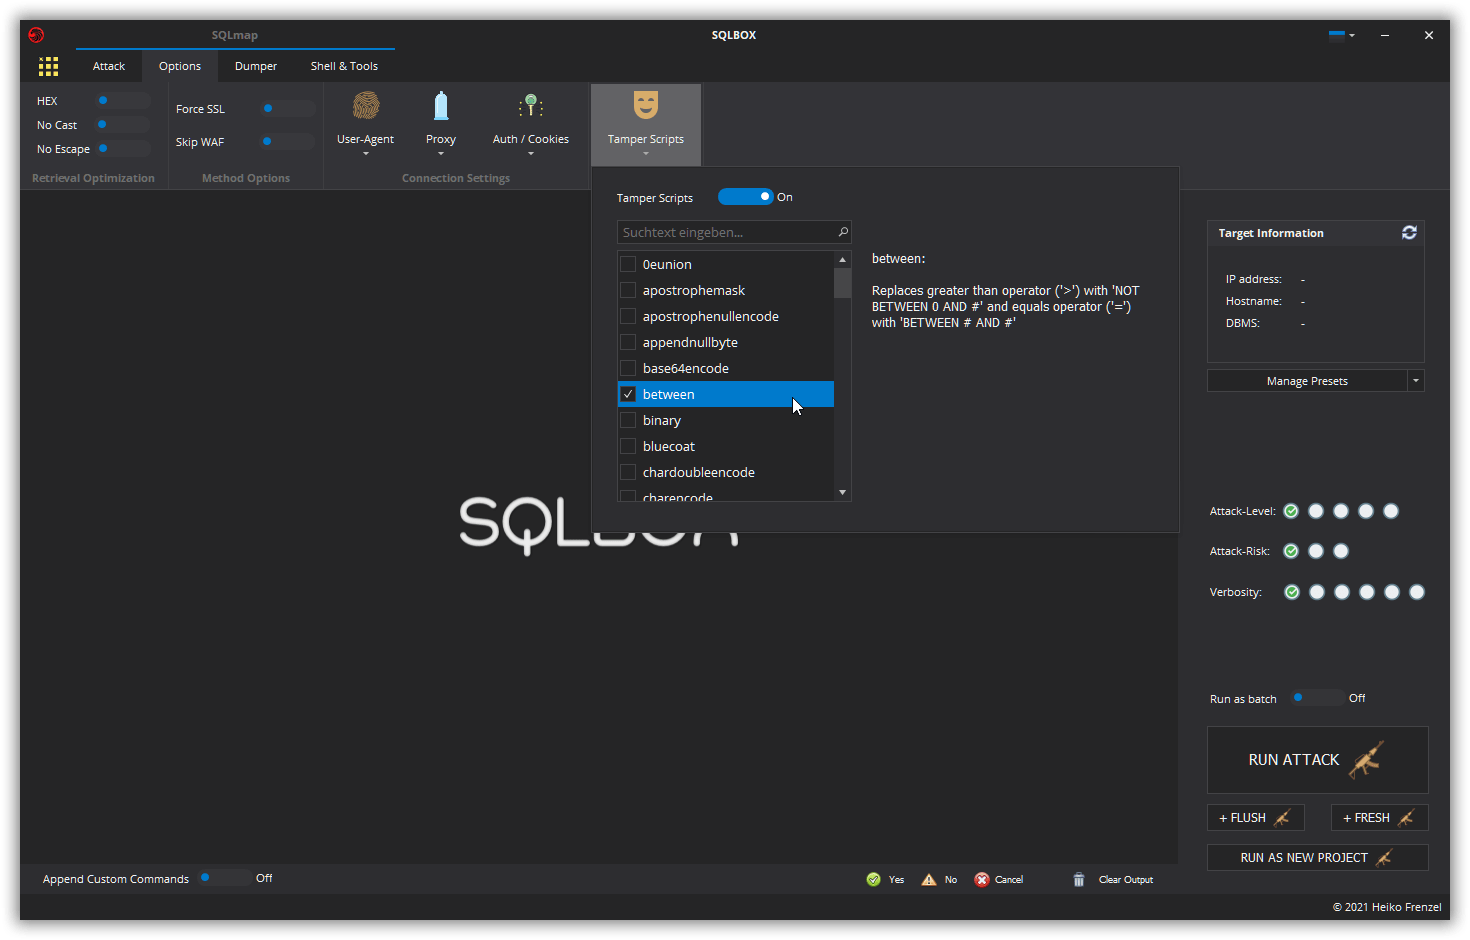Screen dimensions: 1470x940
Task: Open the Manage Presets dropdown arrow
Action: point(1416,380)
